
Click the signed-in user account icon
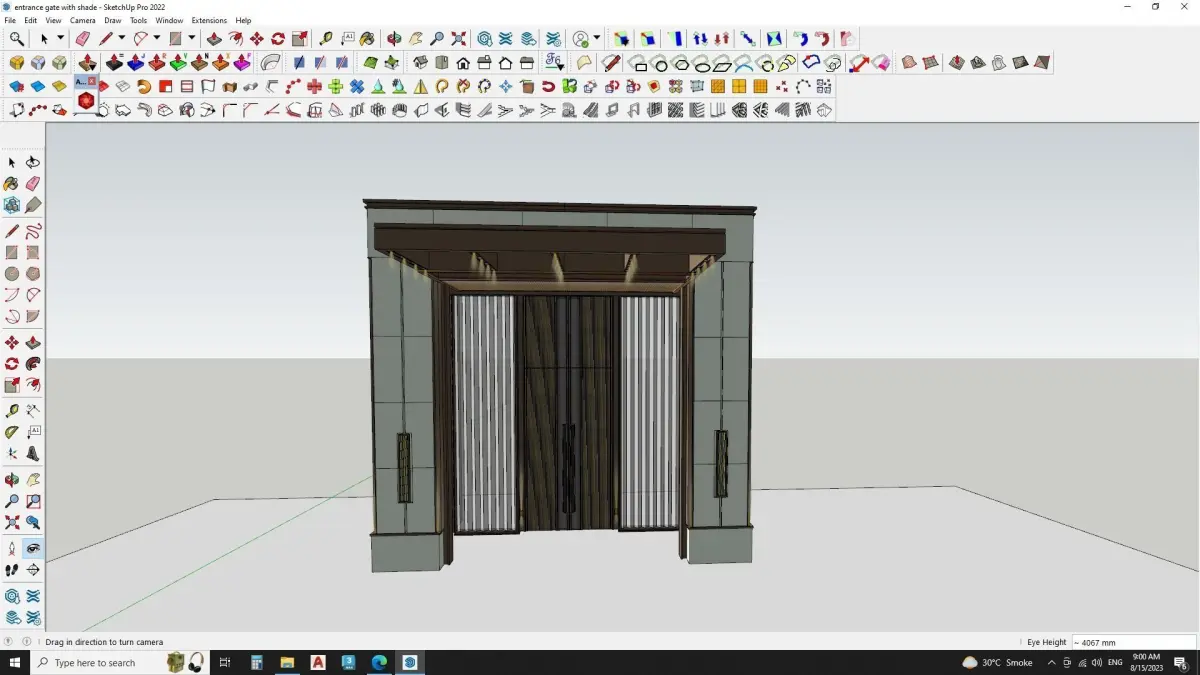click(581, 39)
